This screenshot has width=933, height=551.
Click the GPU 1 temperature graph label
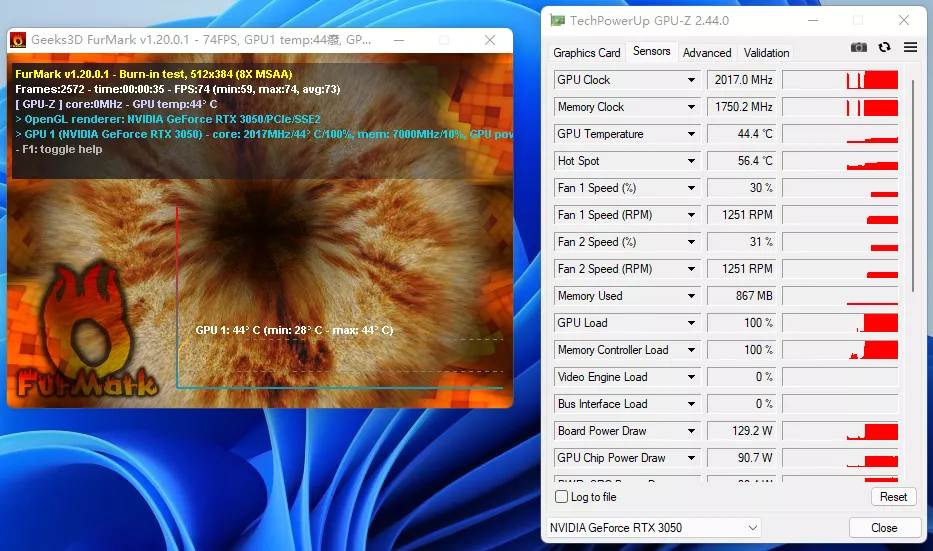pyautogui.click(x=294, y=330)
